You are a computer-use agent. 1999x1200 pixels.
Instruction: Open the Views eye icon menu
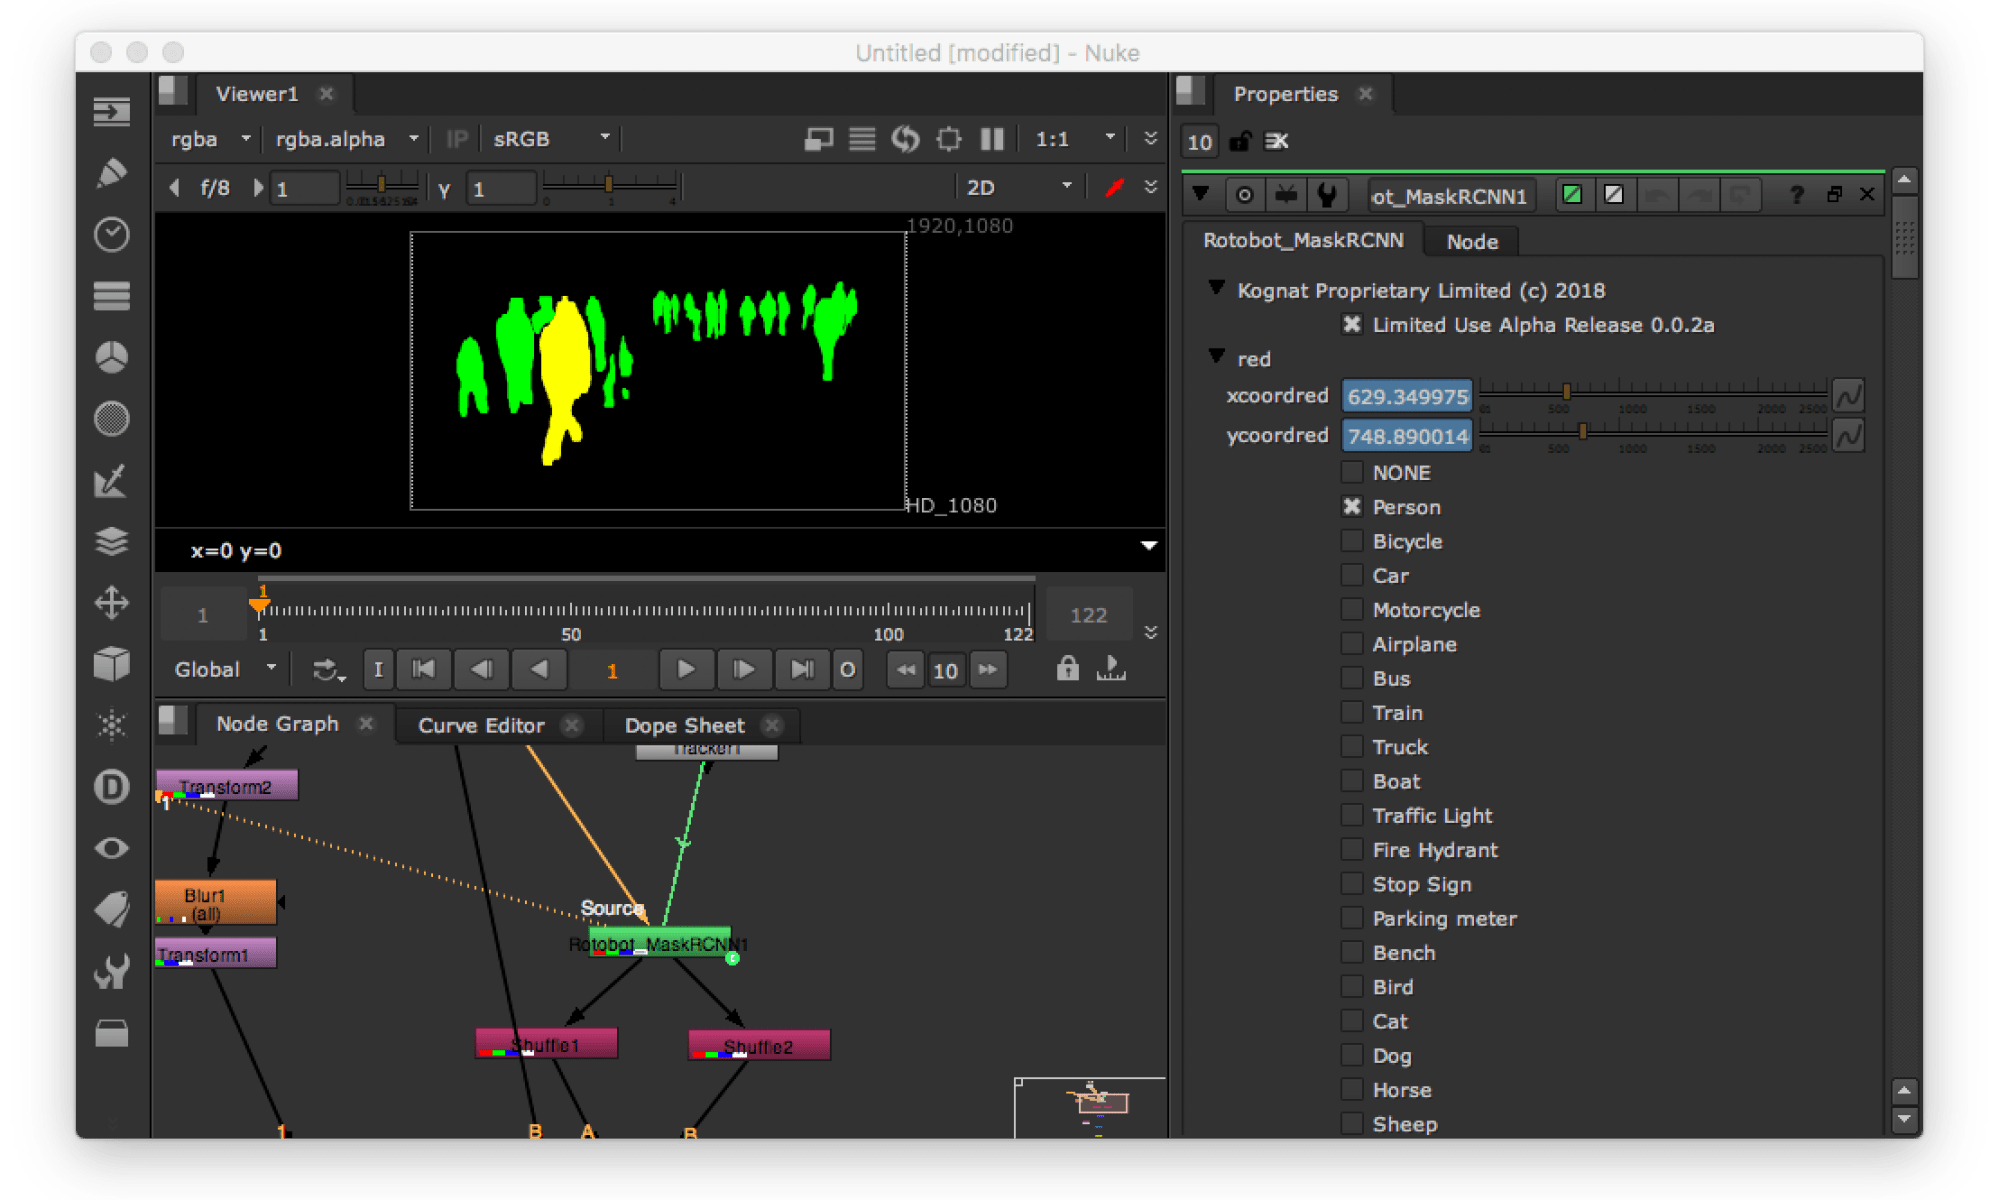(x=111, y=848)
